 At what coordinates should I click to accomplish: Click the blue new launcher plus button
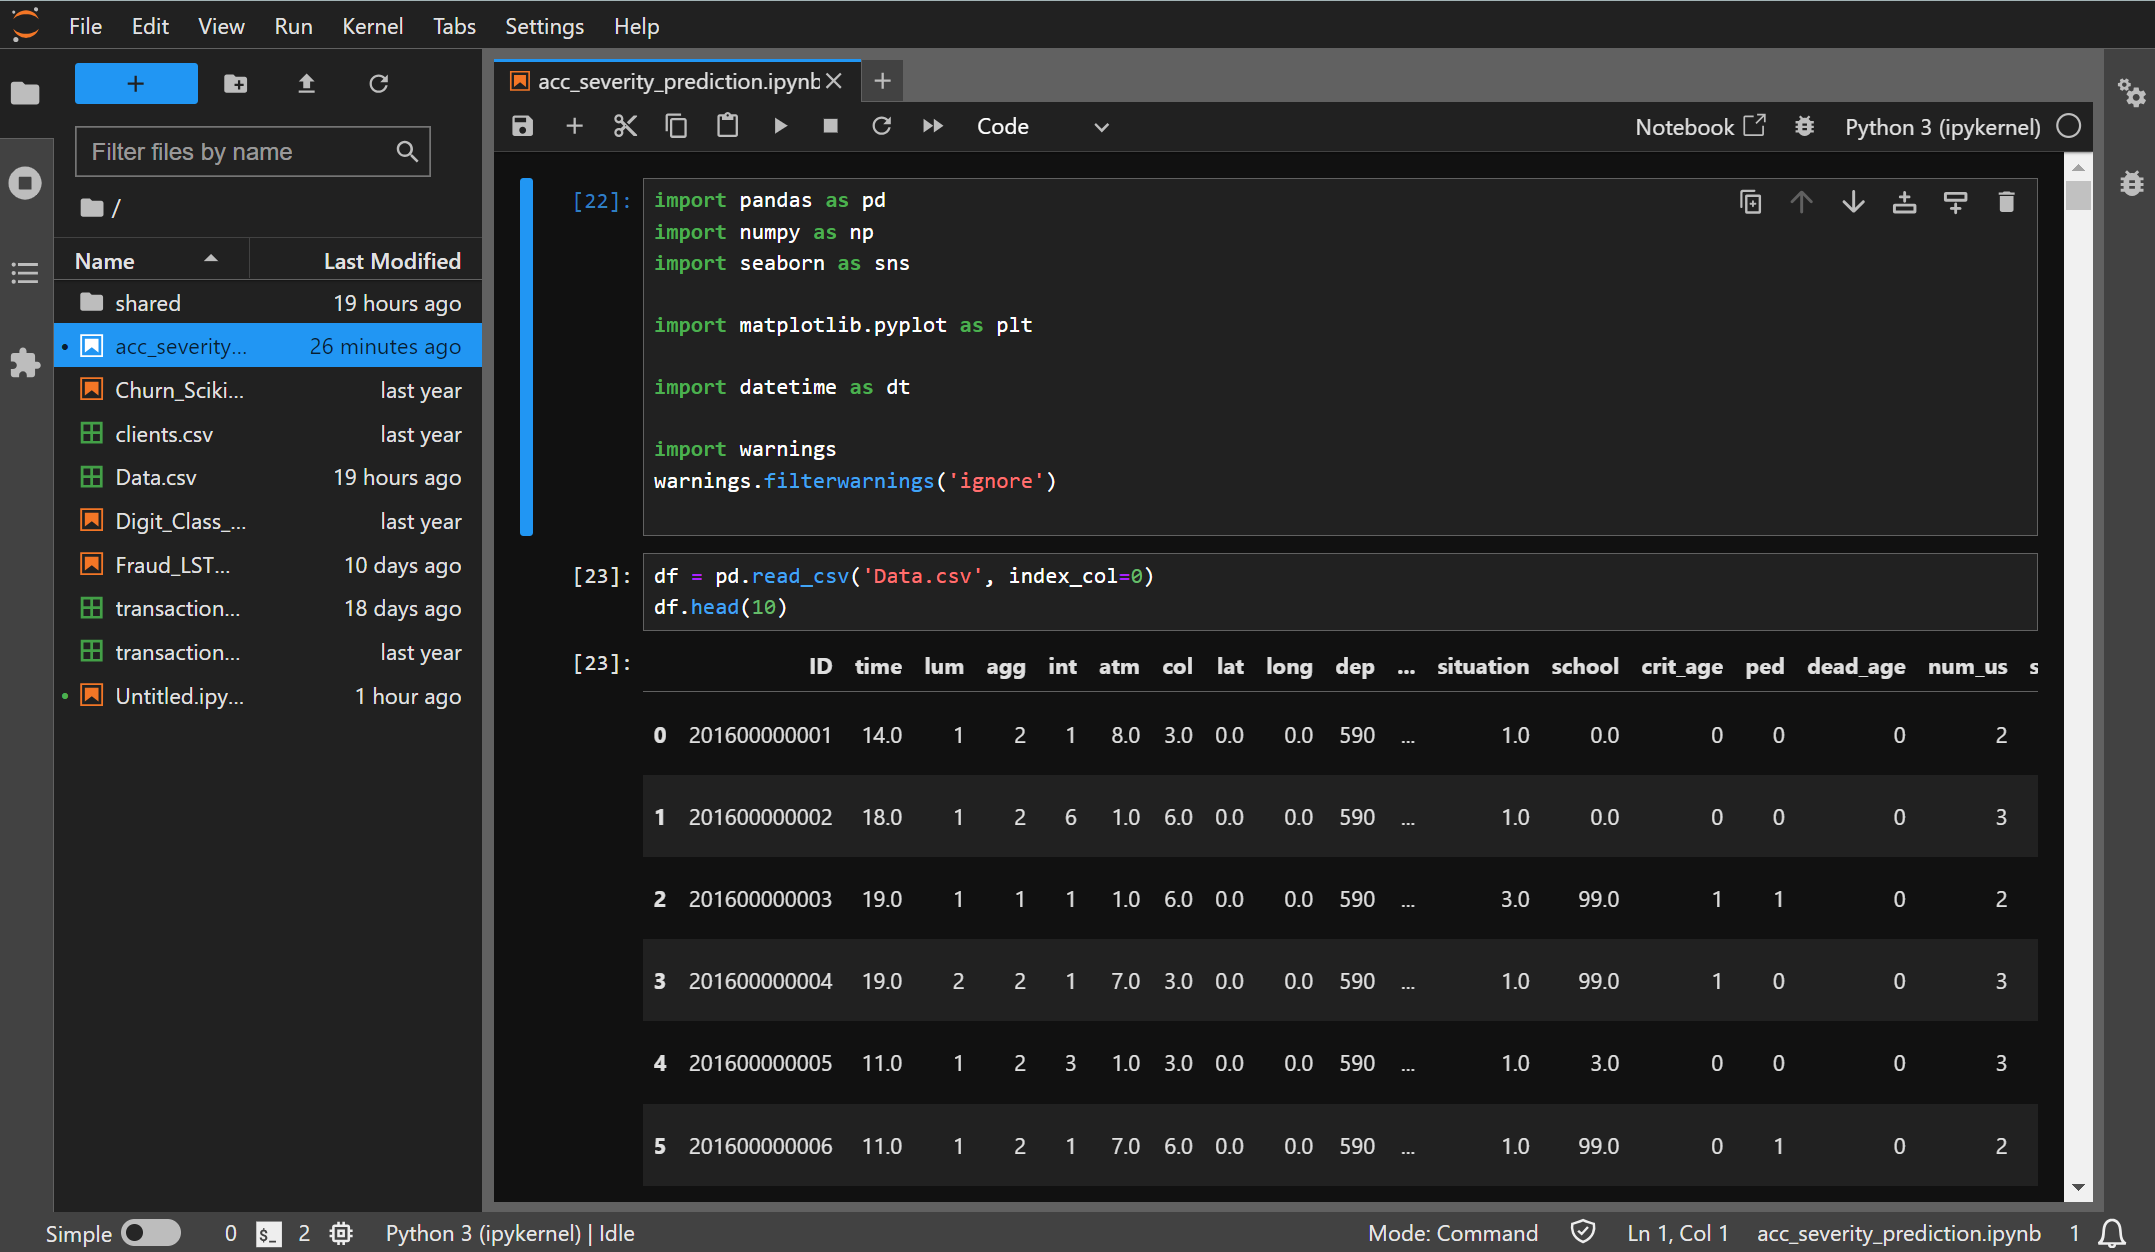(x=136, y=84)
